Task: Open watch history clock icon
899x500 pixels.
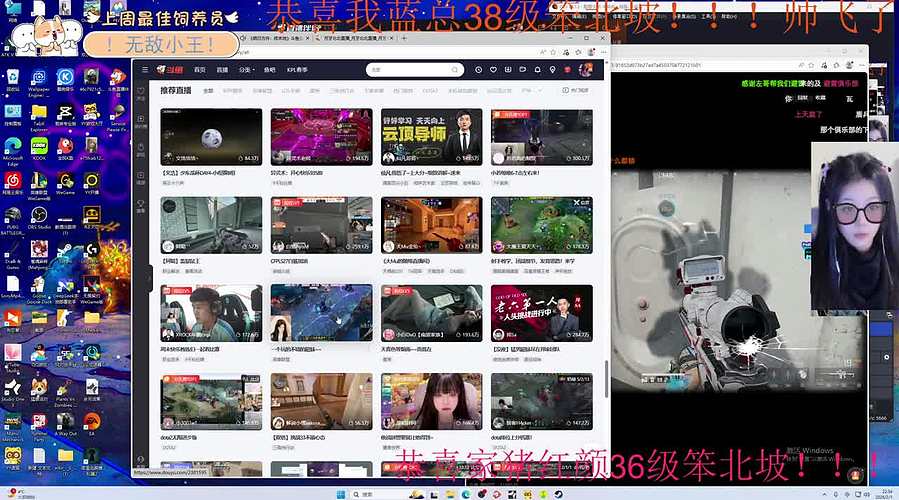Action: coord(479,69)
